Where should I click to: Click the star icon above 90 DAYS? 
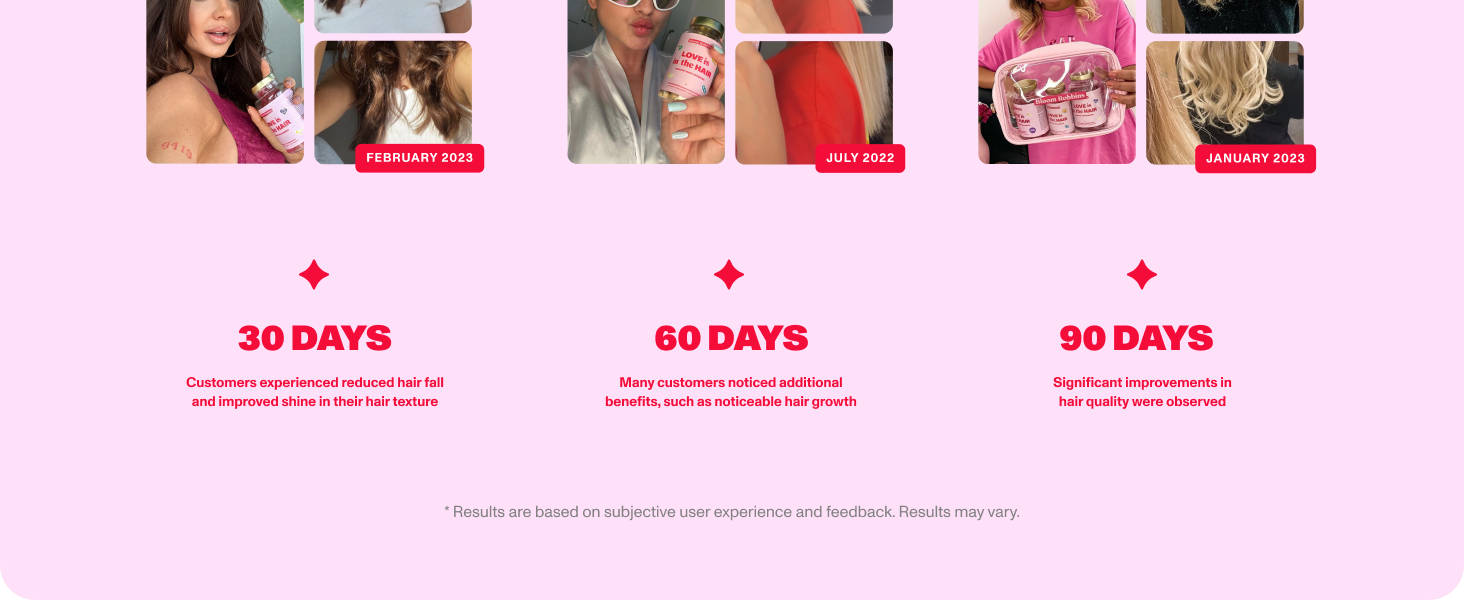coord(1142,274)
